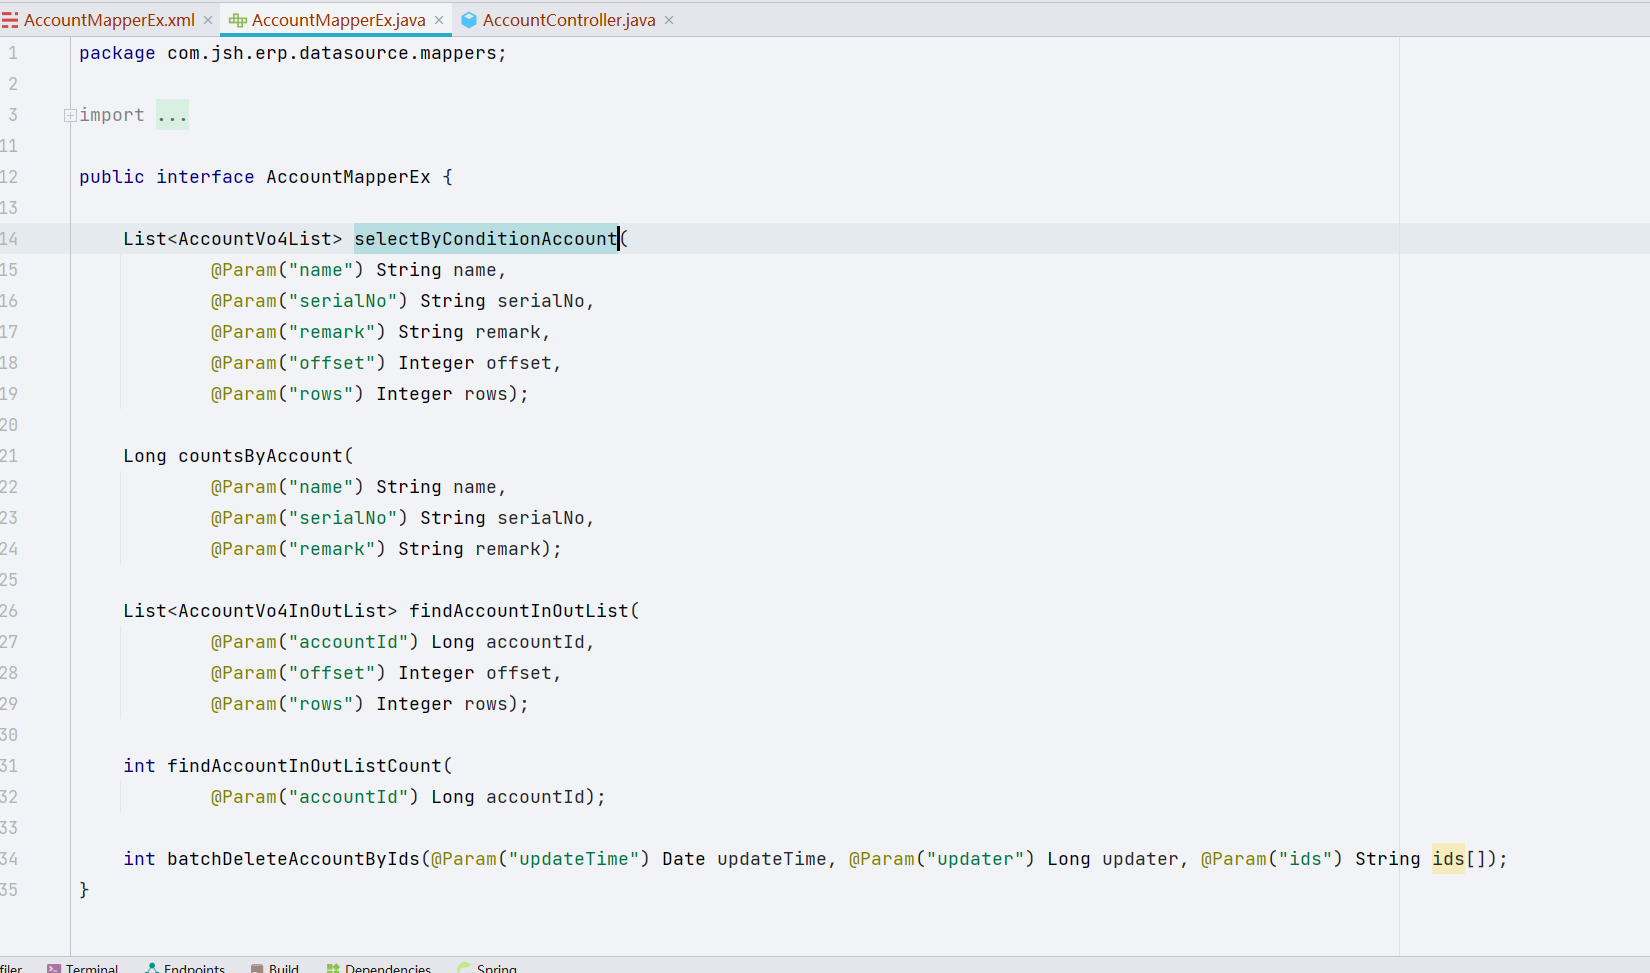Switch to the AccountMapperEx.xml tab

[107, 19]
